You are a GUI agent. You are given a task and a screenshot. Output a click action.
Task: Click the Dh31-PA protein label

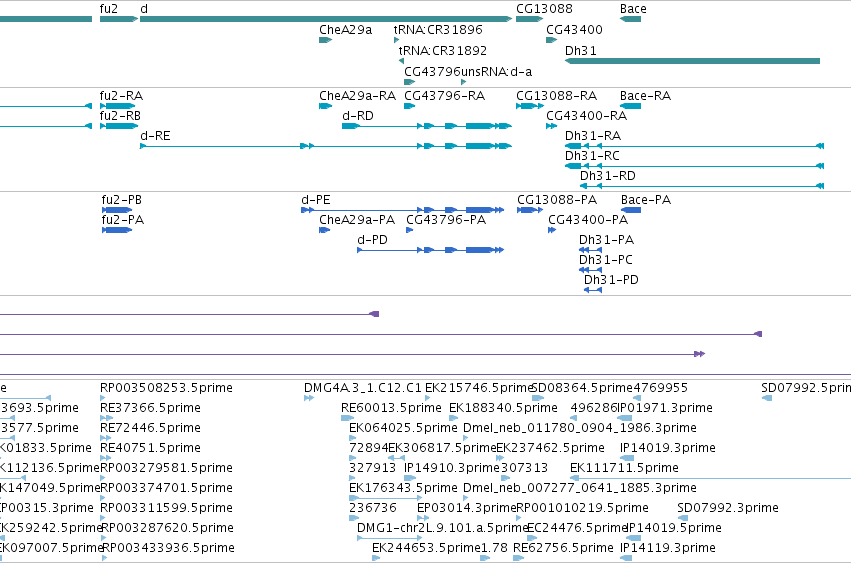pyautogui.click(x=606, y=240)
